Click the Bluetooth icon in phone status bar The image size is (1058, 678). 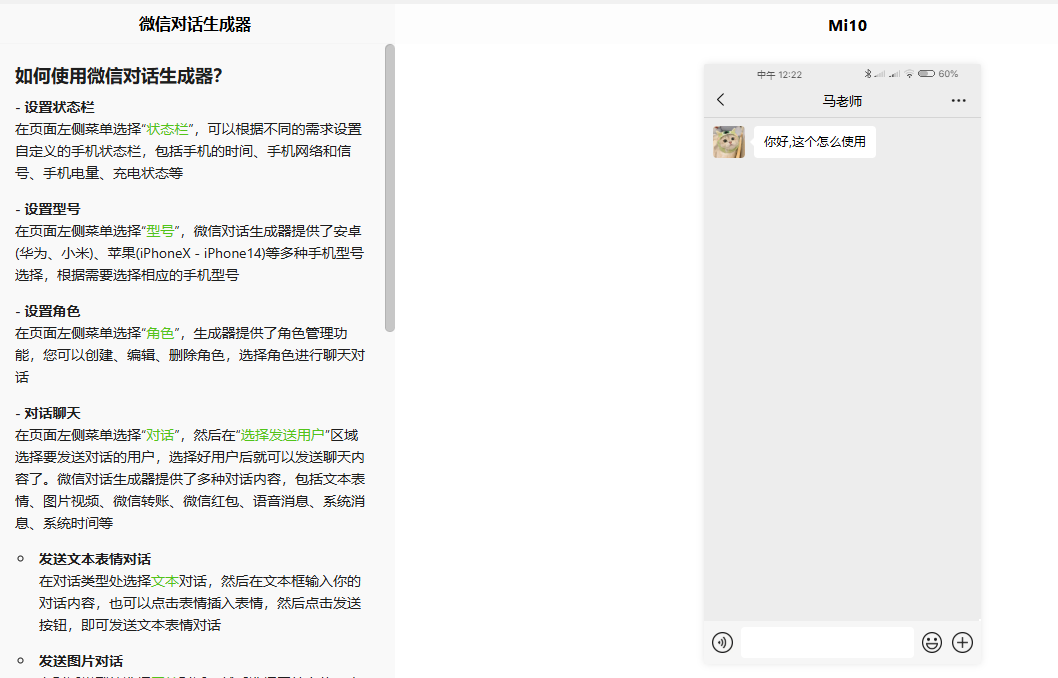868,74
